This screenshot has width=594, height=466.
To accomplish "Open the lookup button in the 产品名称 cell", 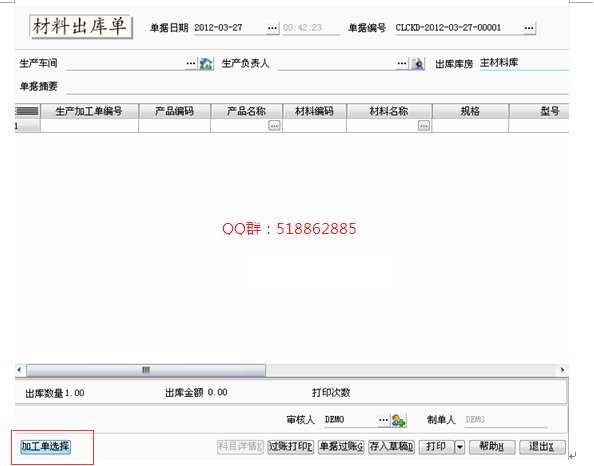I will [274, 125].
